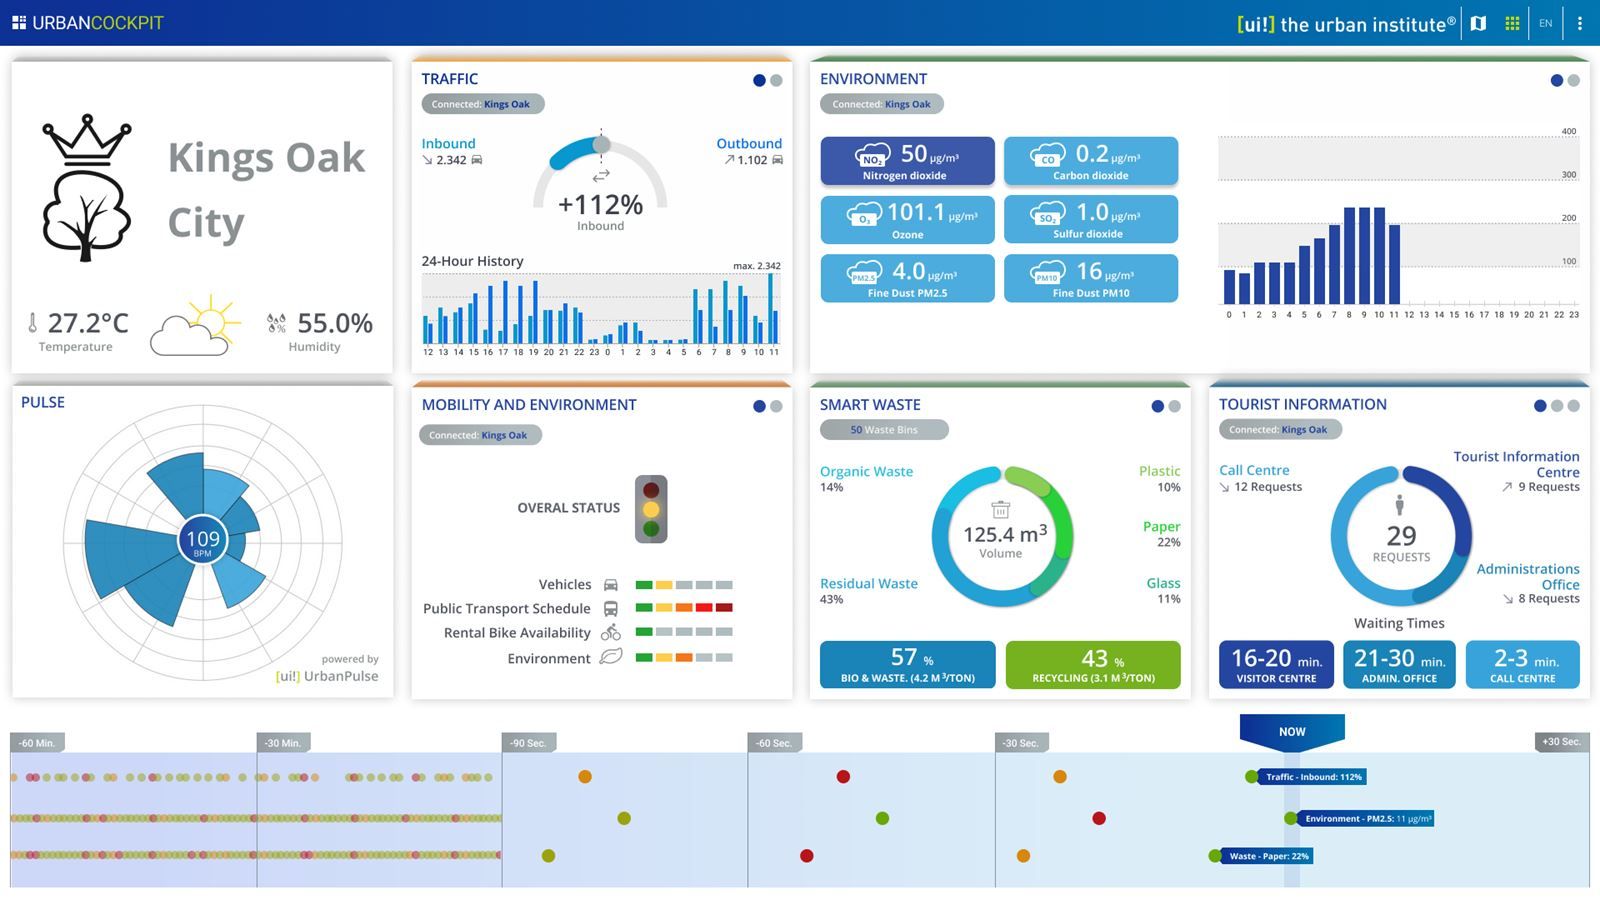The image size is (1600, 900).
Task: Select the Ozone O3 measurement tile
Action: click(x=907, y=219)
